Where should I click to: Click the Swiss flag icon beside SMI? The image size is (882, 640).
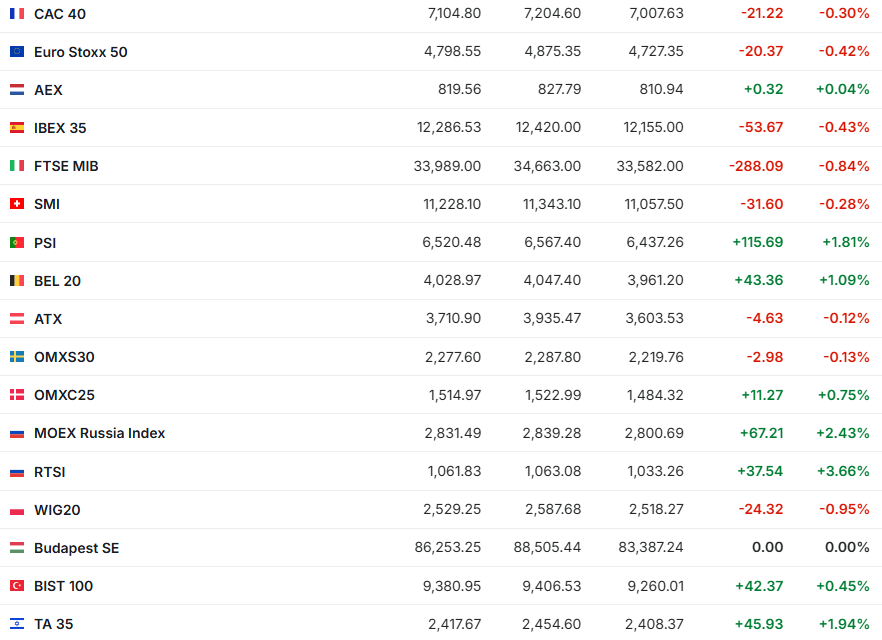click(17, 204)
